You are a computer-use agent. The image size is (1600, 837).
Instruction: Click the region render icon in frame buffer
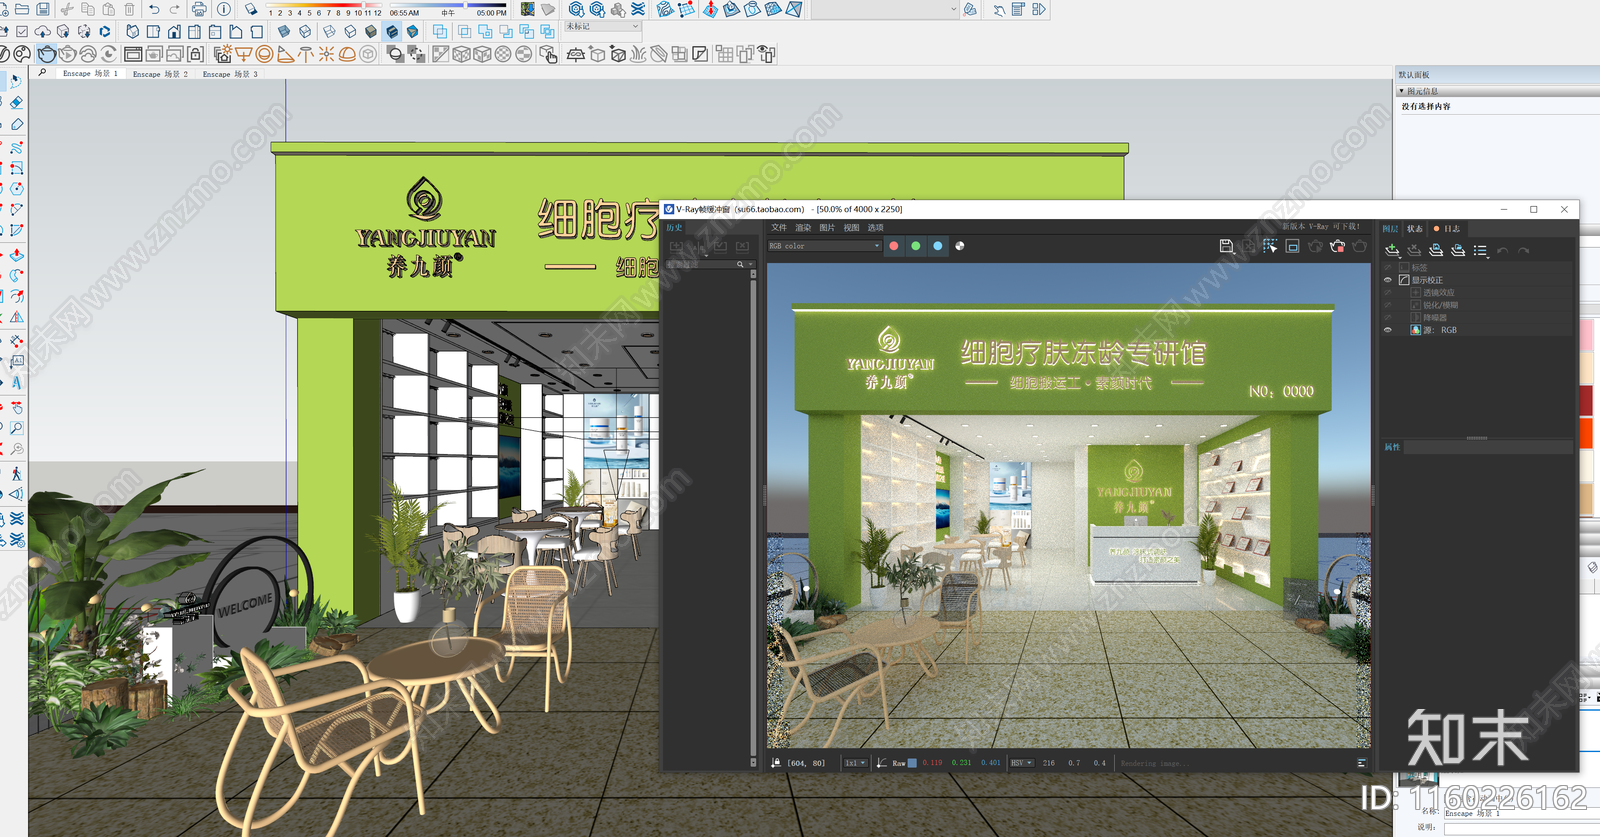(x=1292, y=246)
